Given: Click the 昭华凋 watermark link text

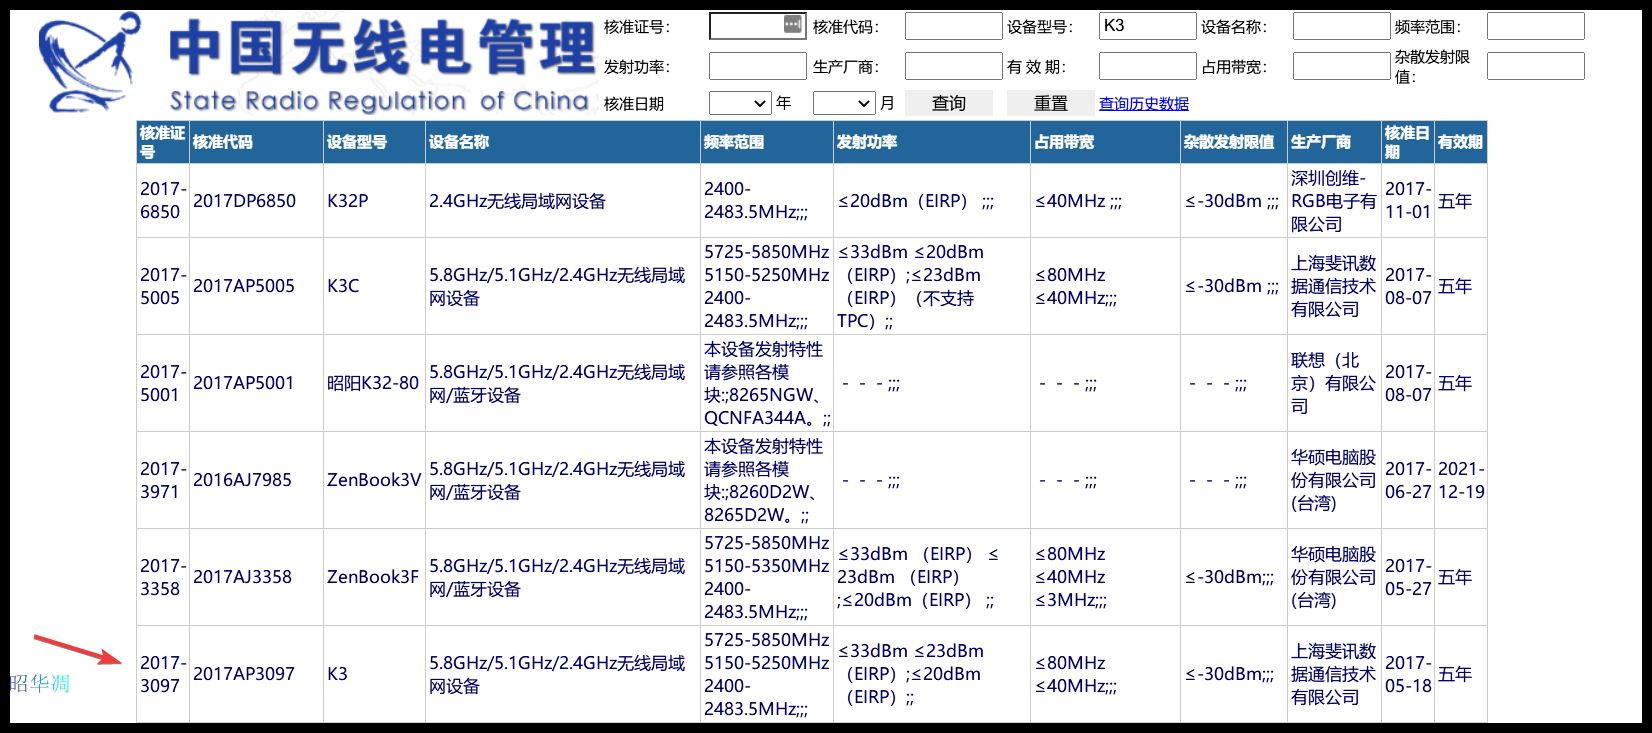Looking at the screenshot, I should [x=40, y=684].
